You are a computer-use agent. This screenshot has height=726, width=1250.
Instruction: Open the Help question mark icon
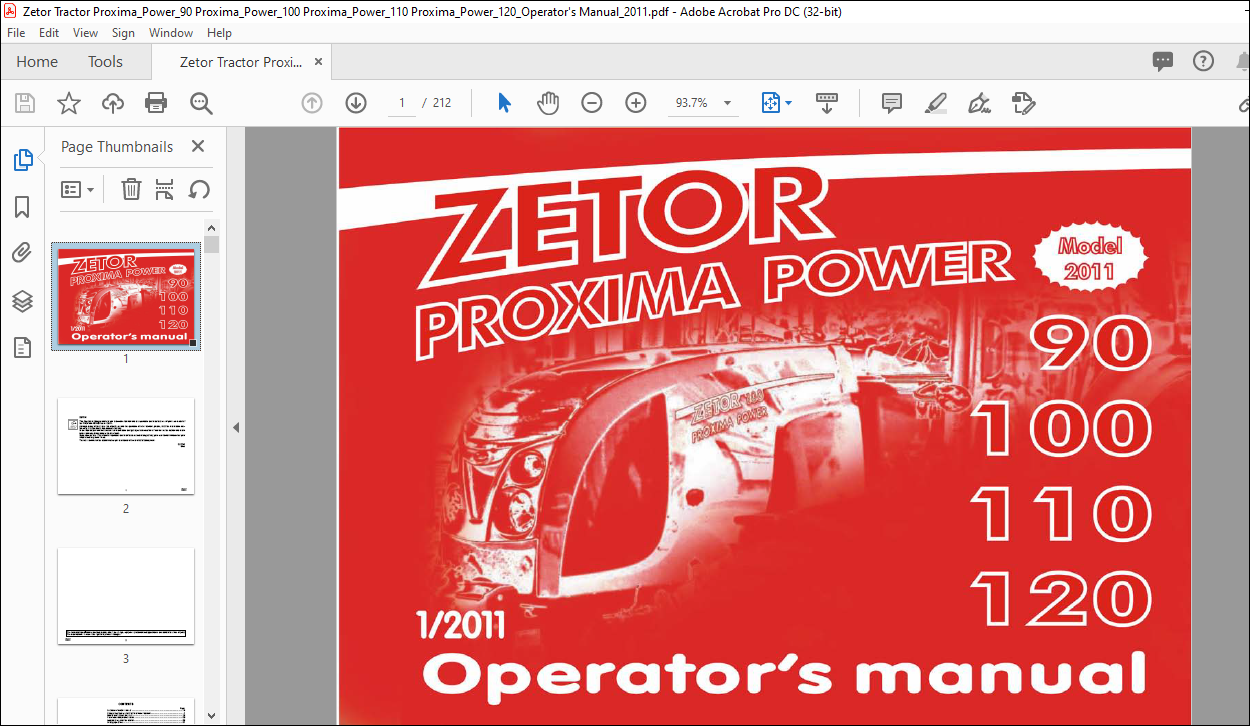click(1204, 61)
